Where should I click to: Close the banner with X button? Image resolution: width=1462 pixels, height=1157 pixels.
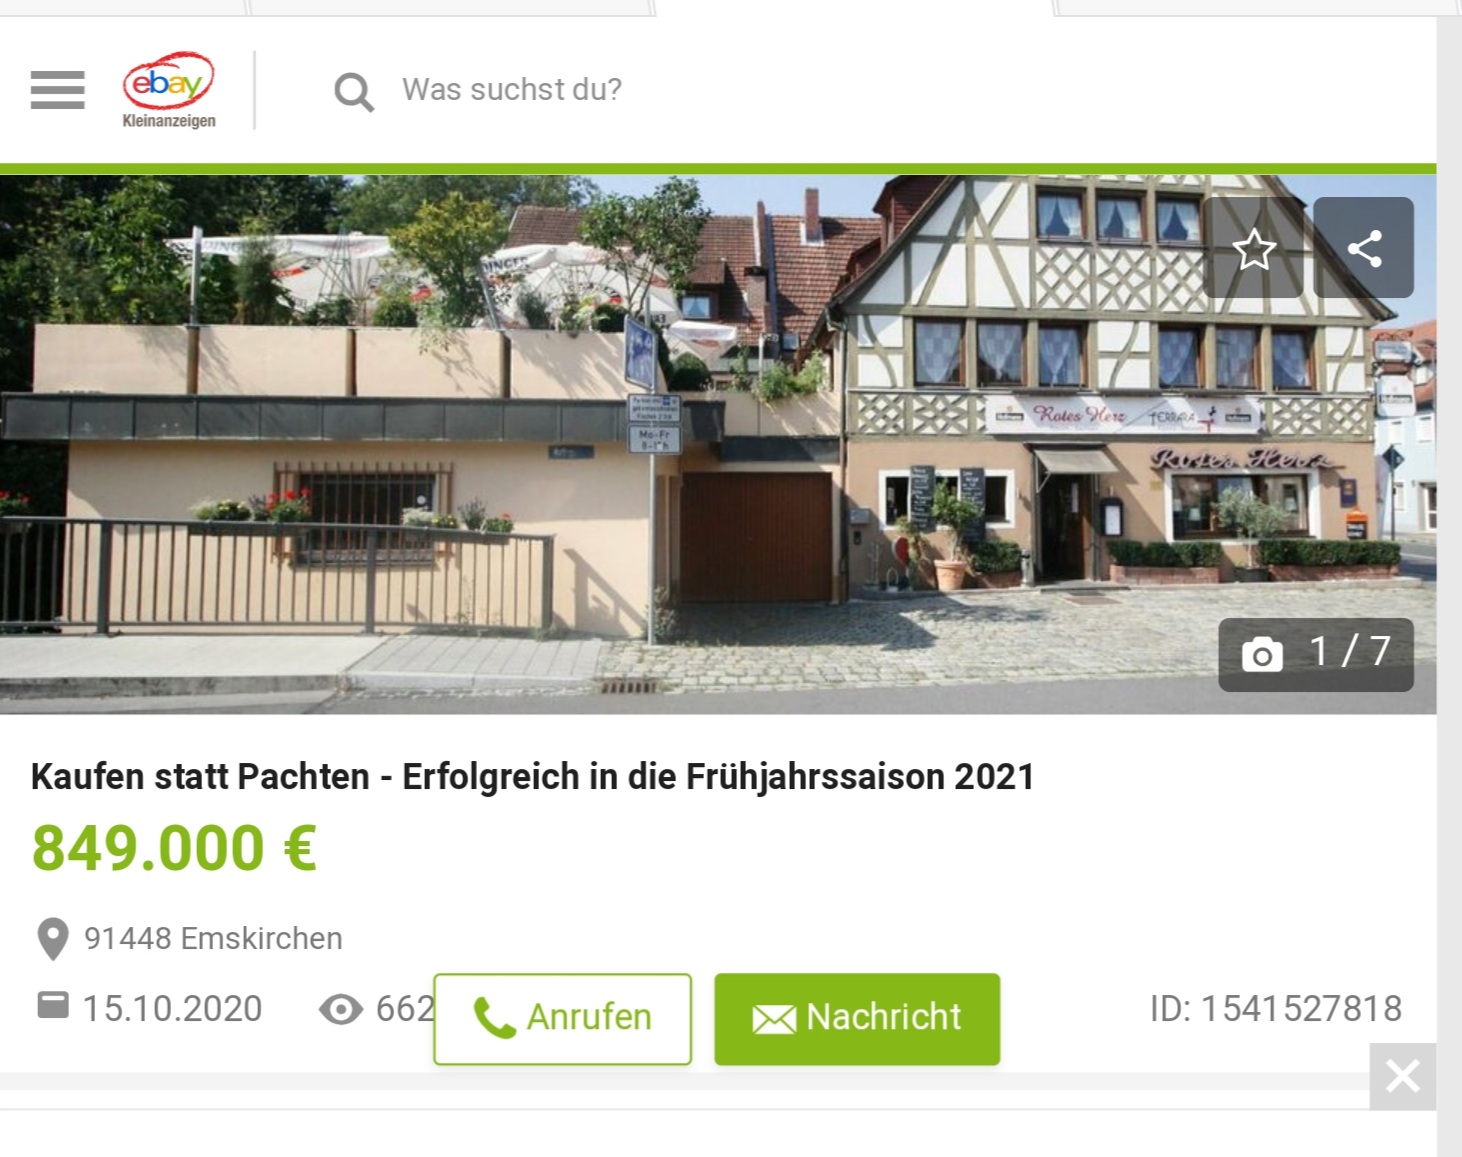(1403, 1076)
